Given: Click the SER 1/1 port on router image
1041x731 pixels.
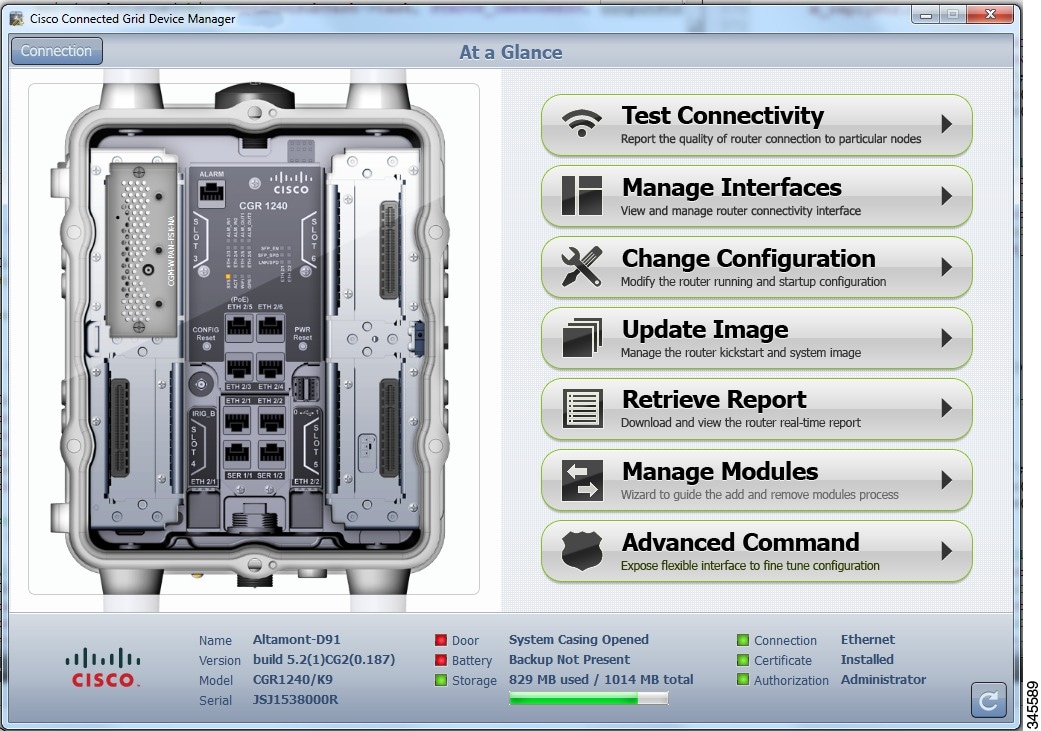Looking at the screenshot, I should pyautogui.click(x=238, y=454).
